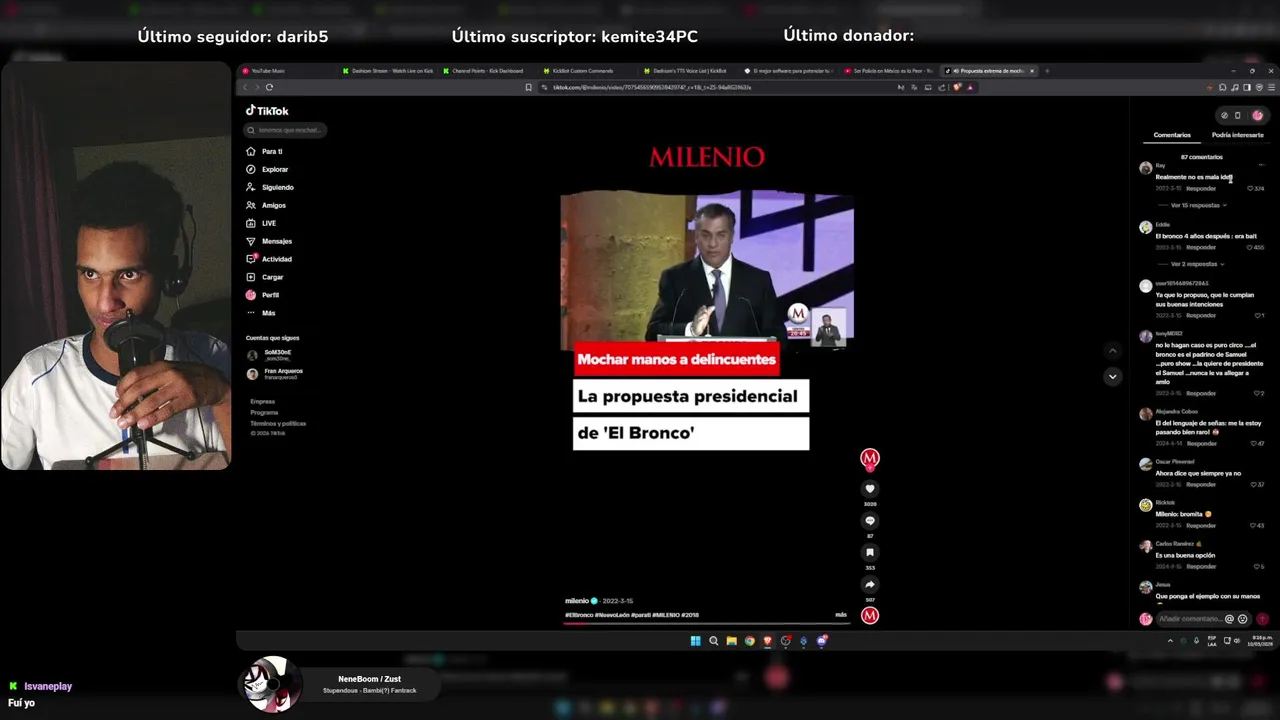Screen dimensions: 1280x720
Task: Open Perfil in TikTok sidebar
Action: pos(263,295)
